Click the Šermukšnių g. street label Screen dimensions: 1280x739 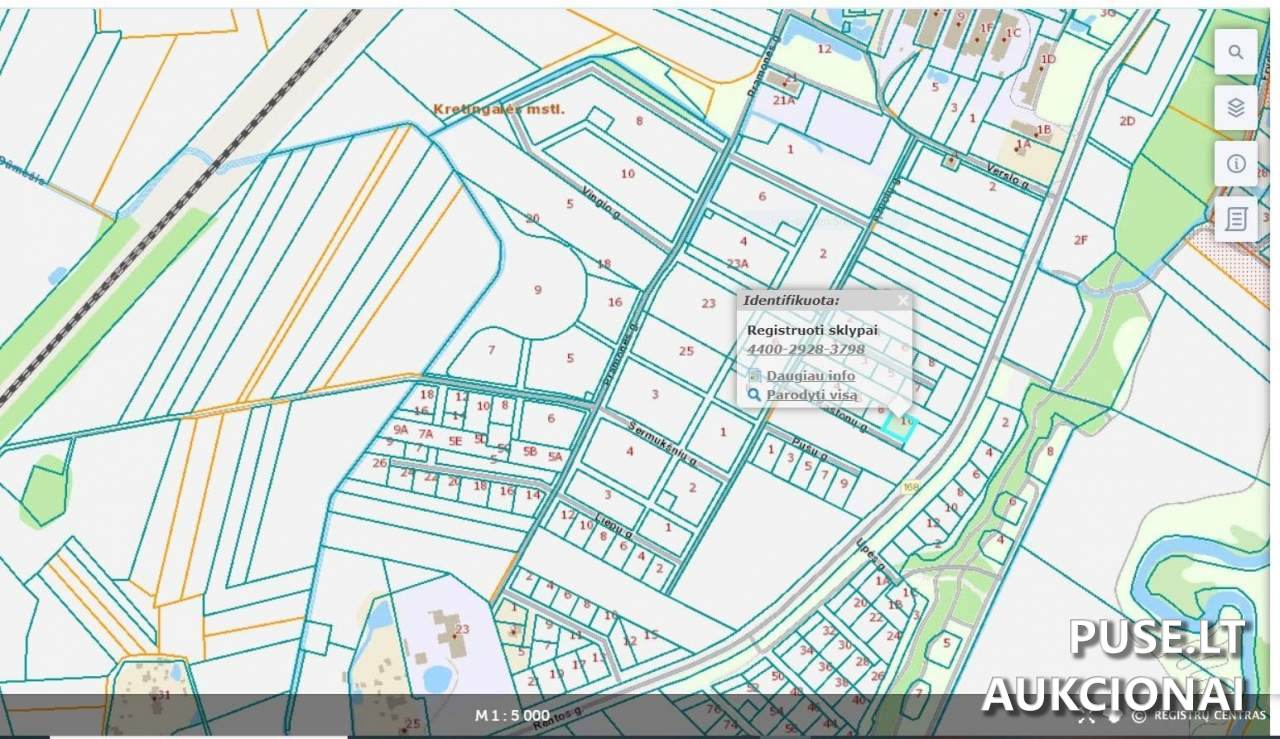662,443
